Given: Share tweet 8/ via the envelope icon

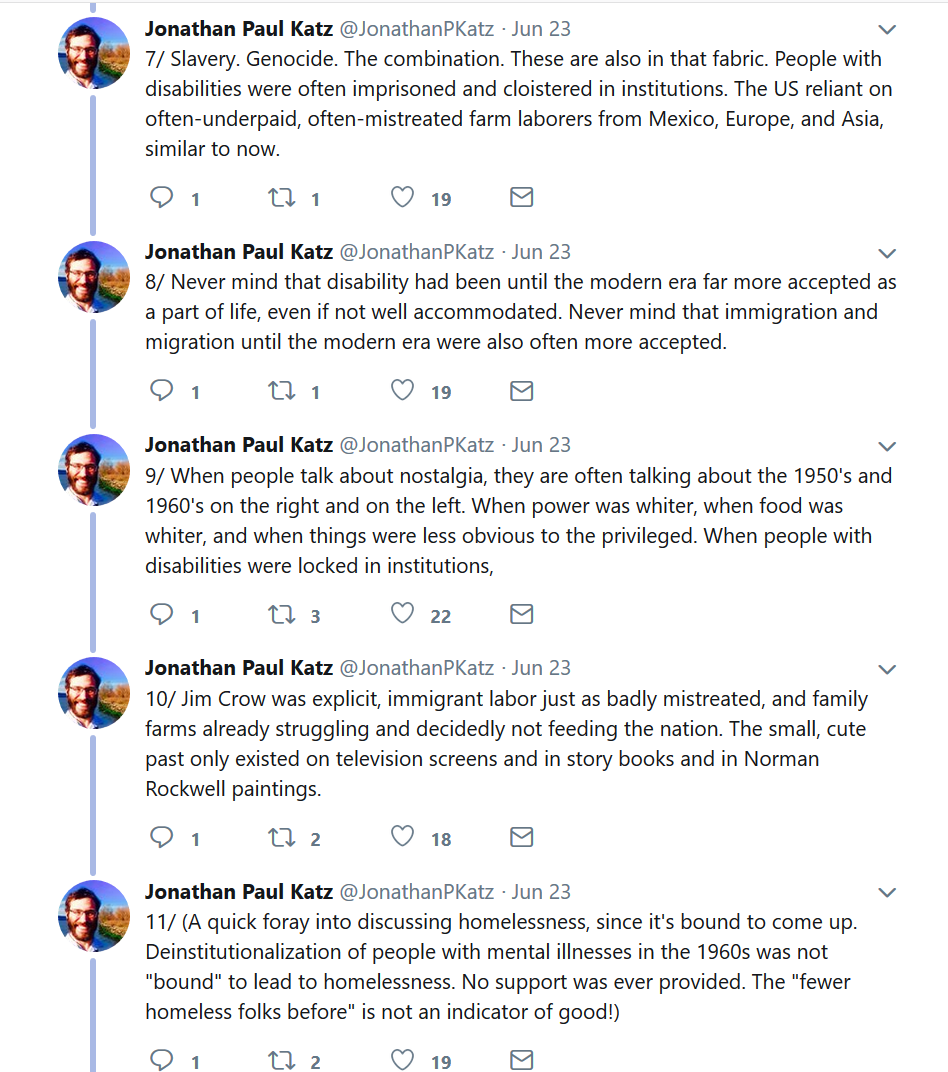Looking at the screenshot, I should [x=521, y=391].
